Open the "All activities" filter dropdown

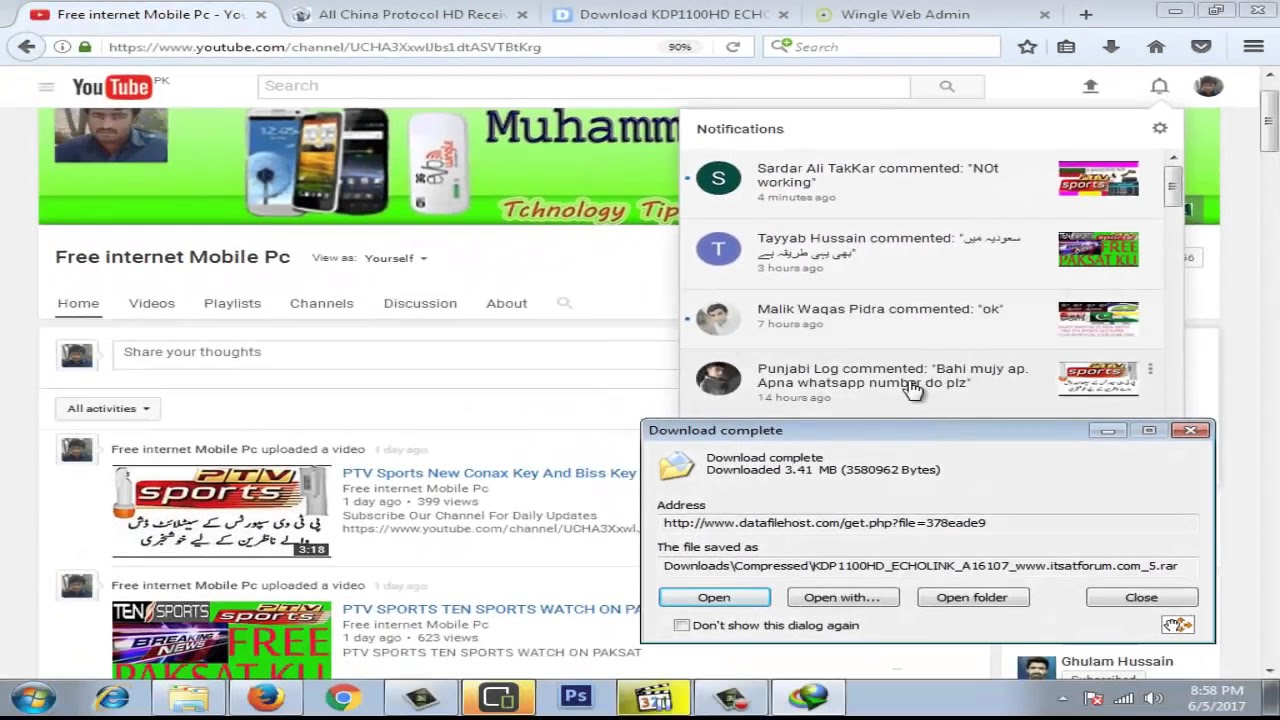coord(108,408)
